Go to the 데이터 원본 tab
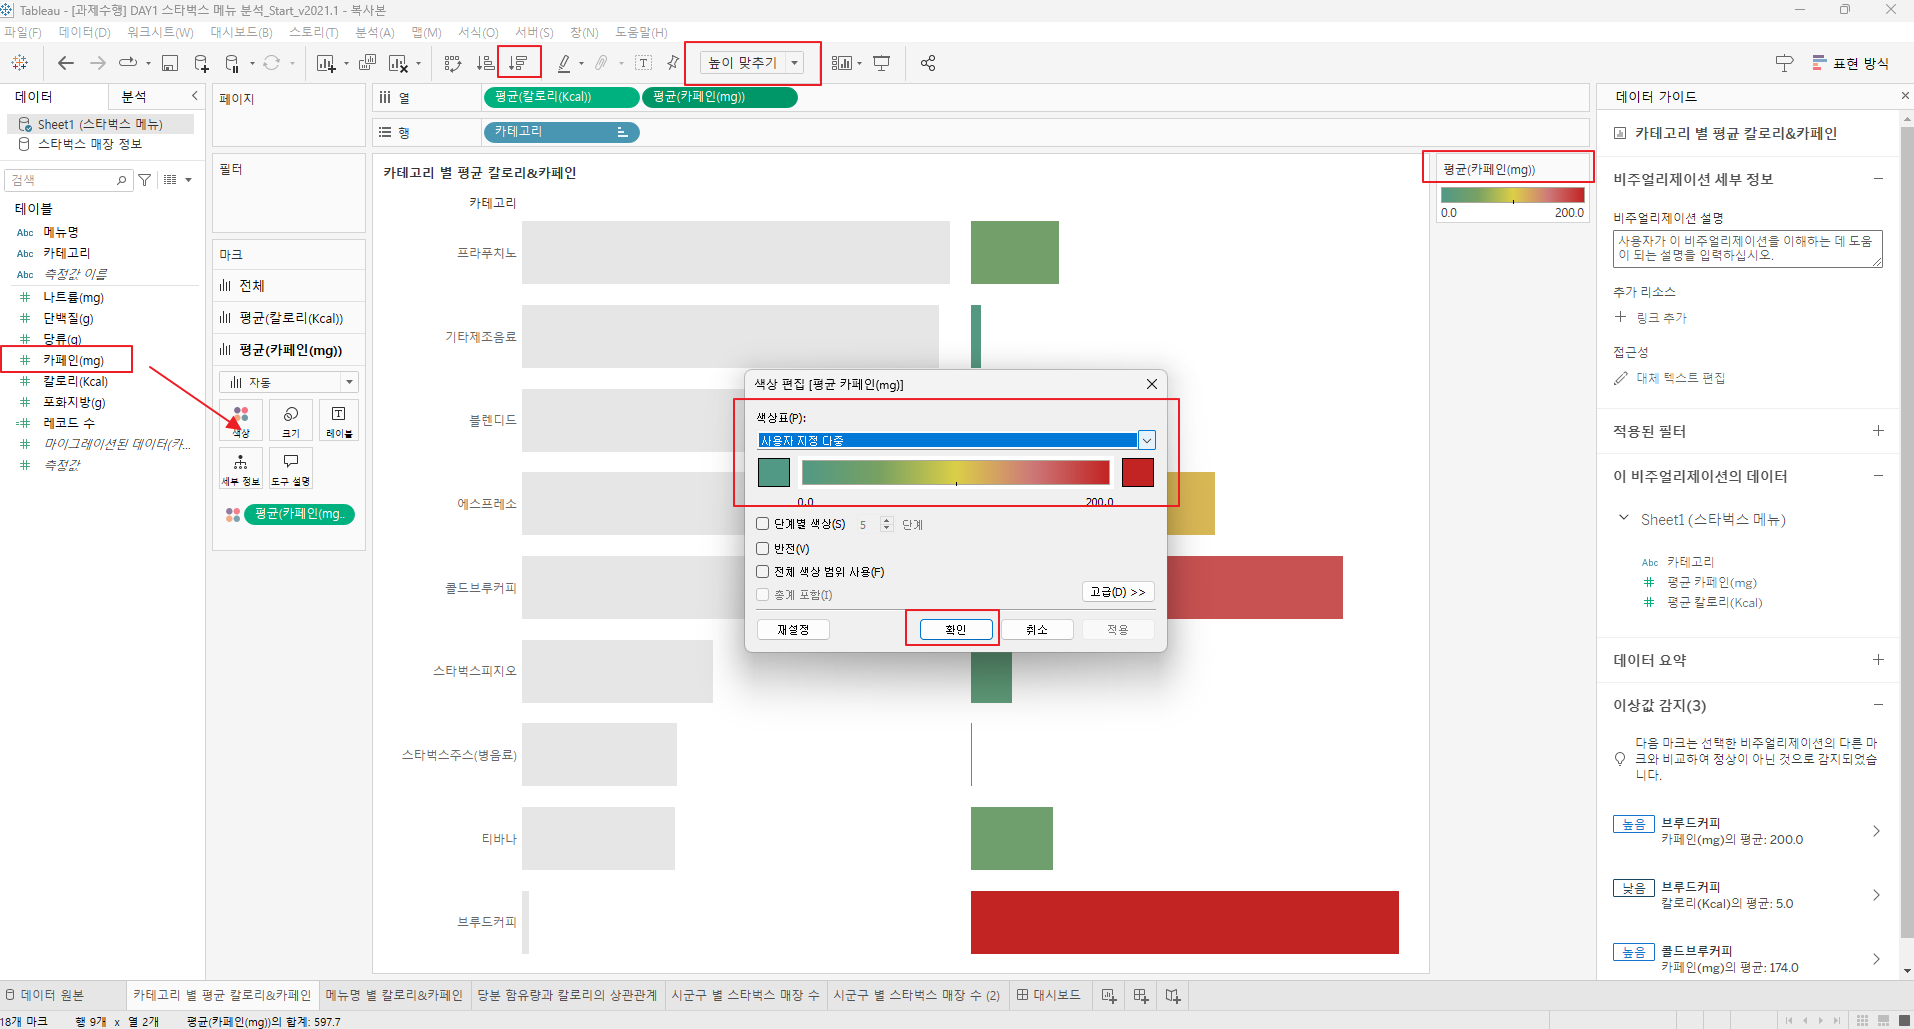 [x=45, y=996]
